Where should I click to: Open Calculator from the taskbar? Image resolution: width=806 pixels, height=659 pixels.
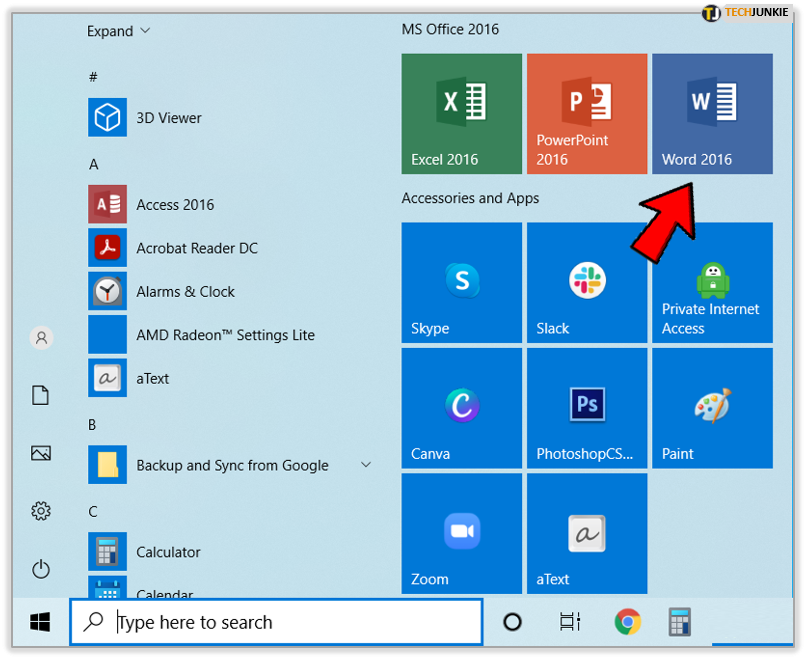click(x=680, y=622)
